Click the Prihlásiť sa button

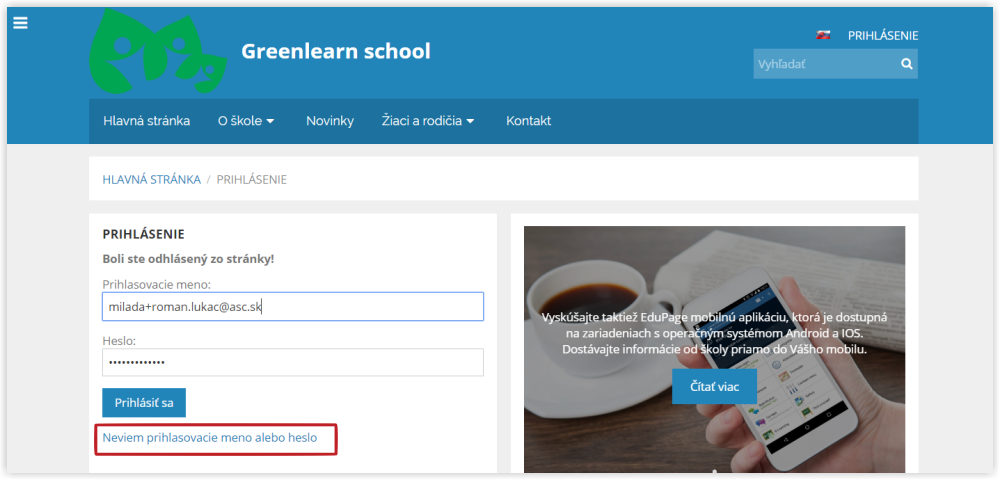[144, 402]
